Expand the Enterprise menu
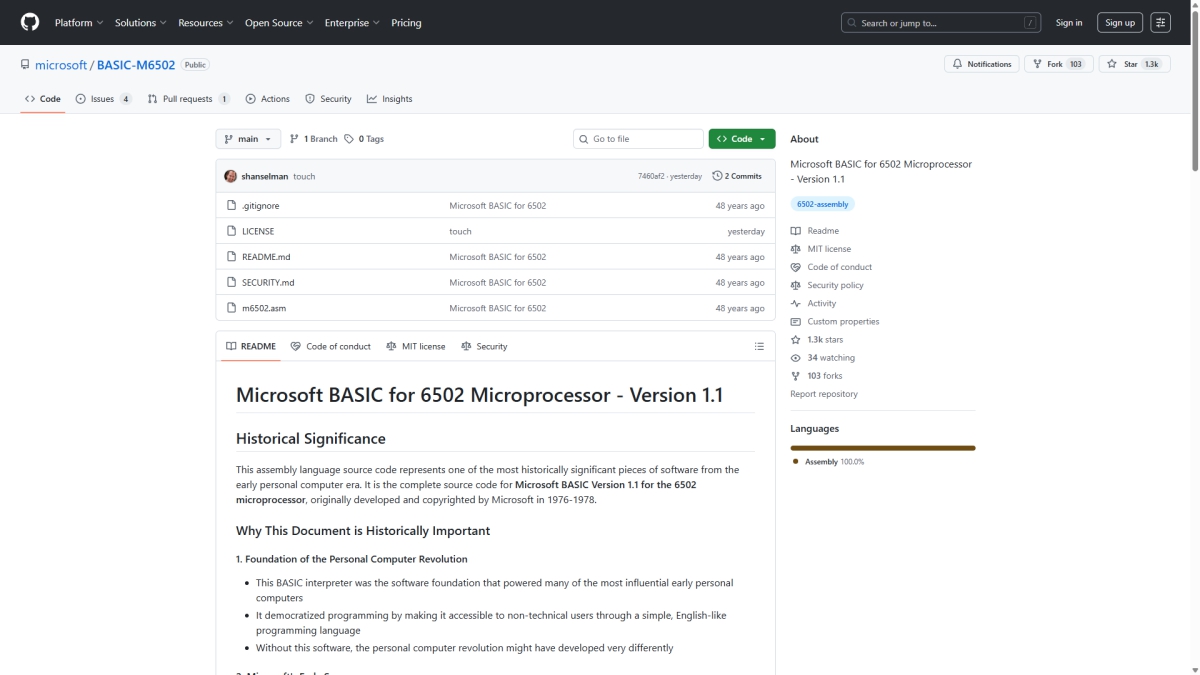Image resolution: width=1200 pixels, height=675 pixels. coord(352,23)
